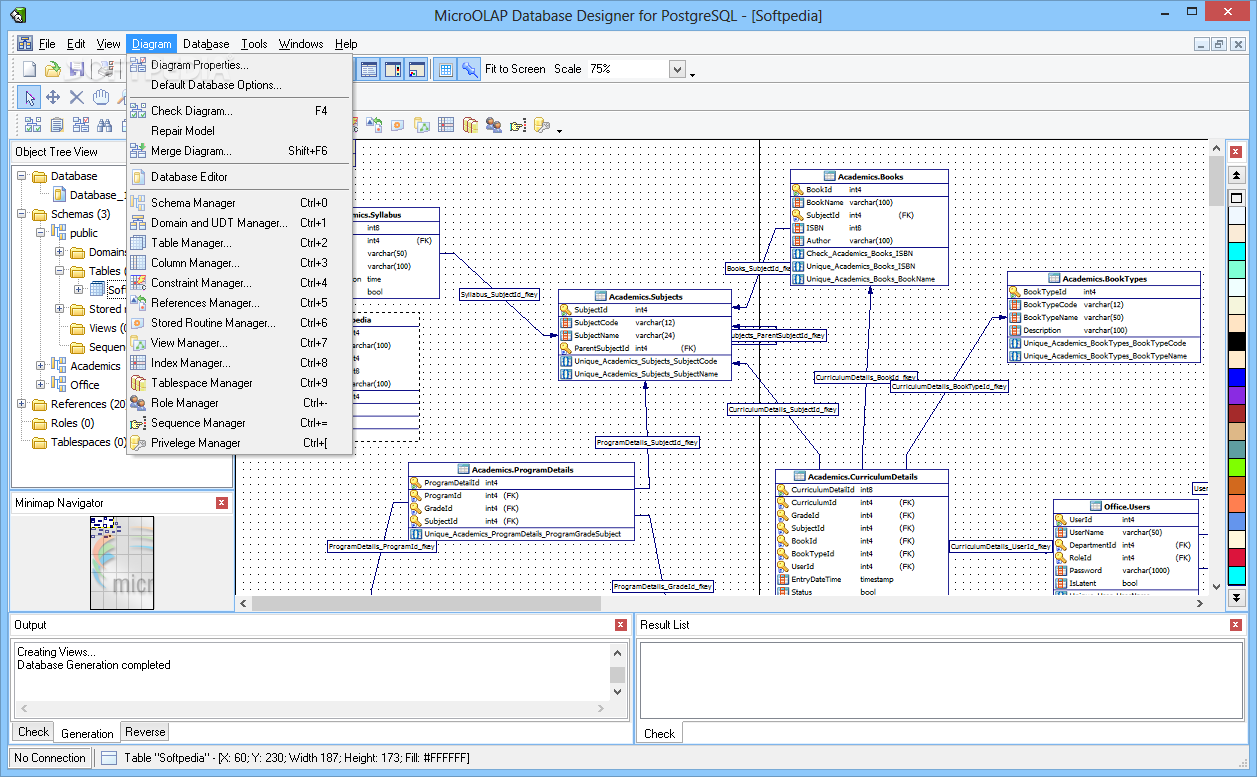This screenshot has height=777, width=1257.
Task: Open Privilege Manager key toolbar icon
Action: (x=541, y=125)
